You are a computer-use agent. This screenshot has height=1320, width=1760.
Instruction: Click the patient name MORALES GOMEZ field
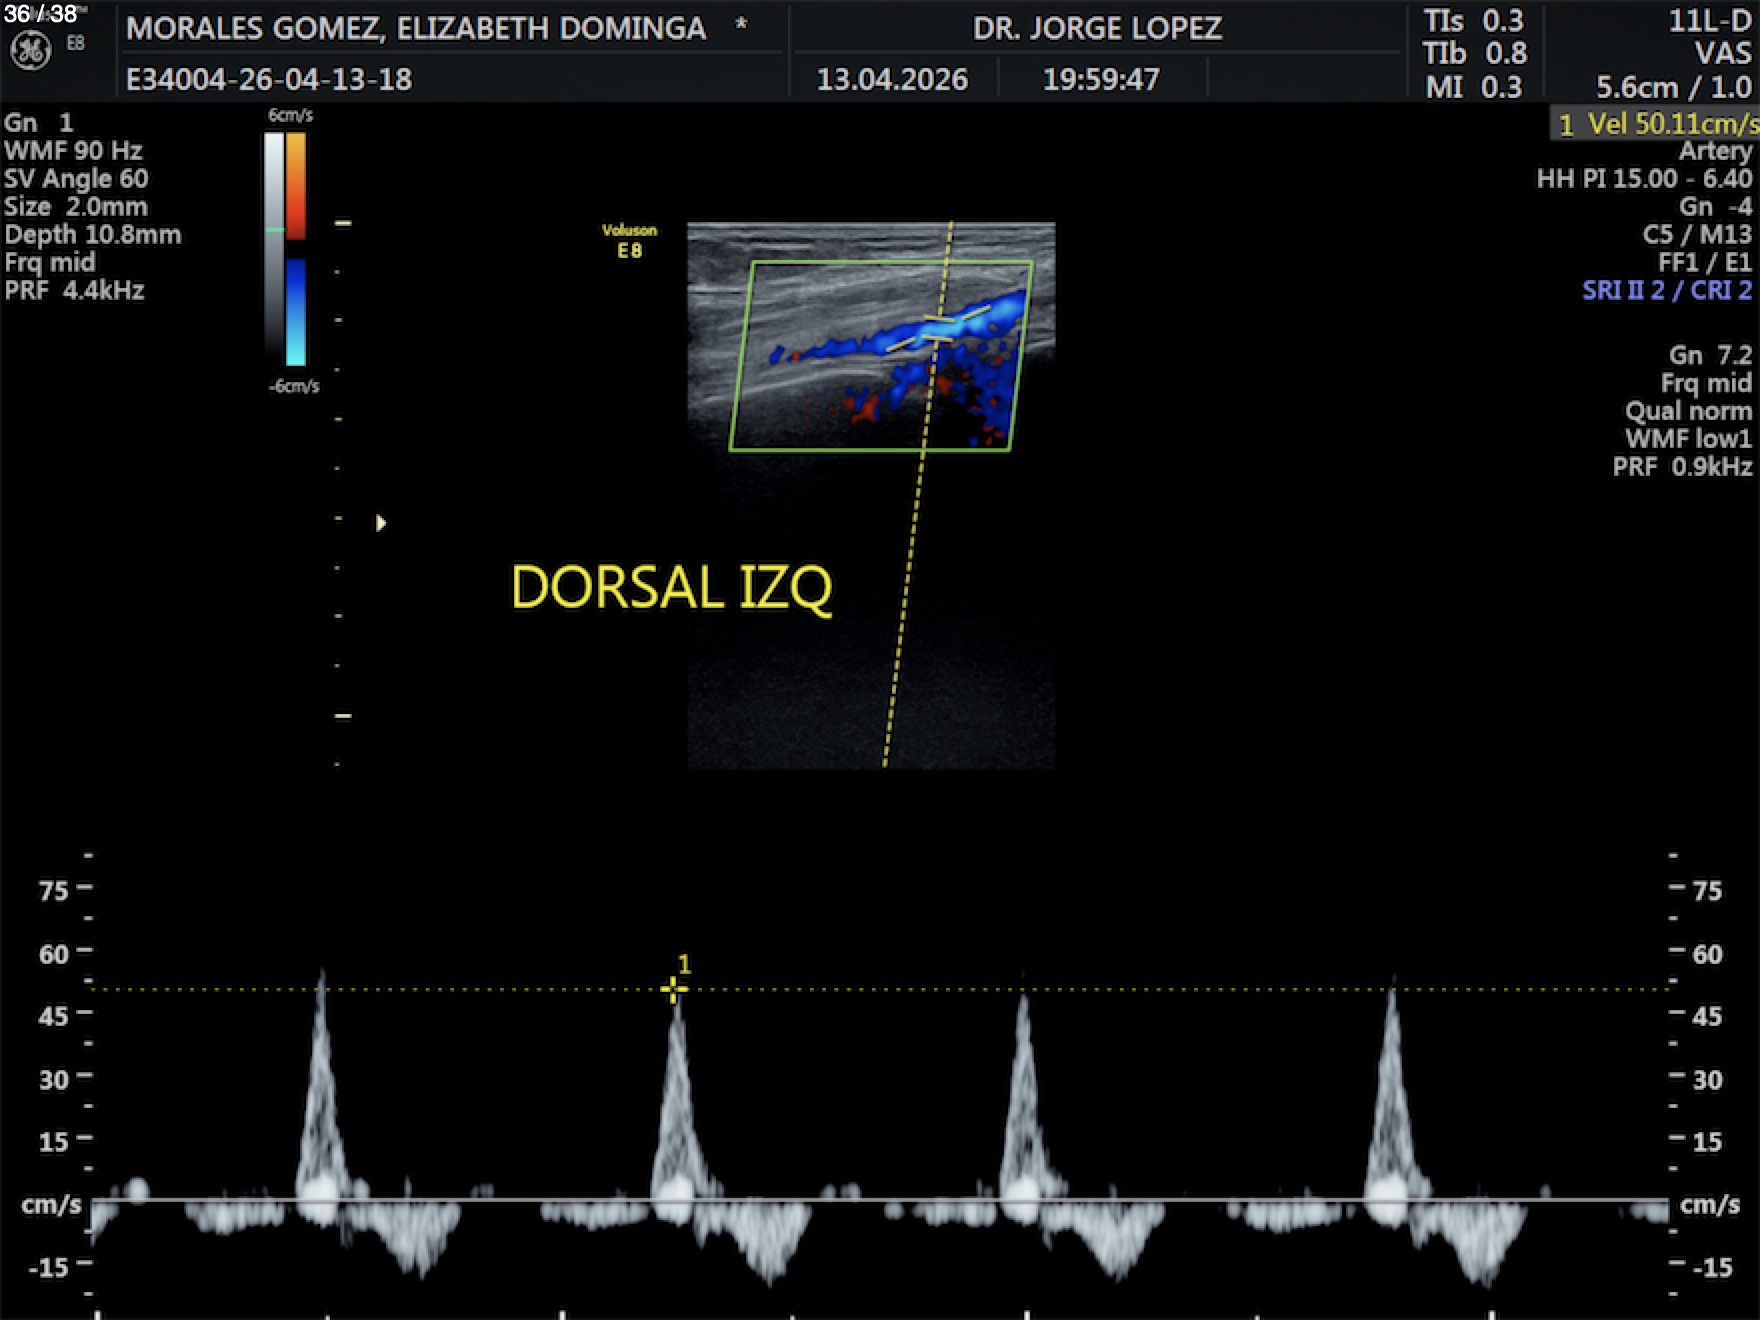pos(416,28)
